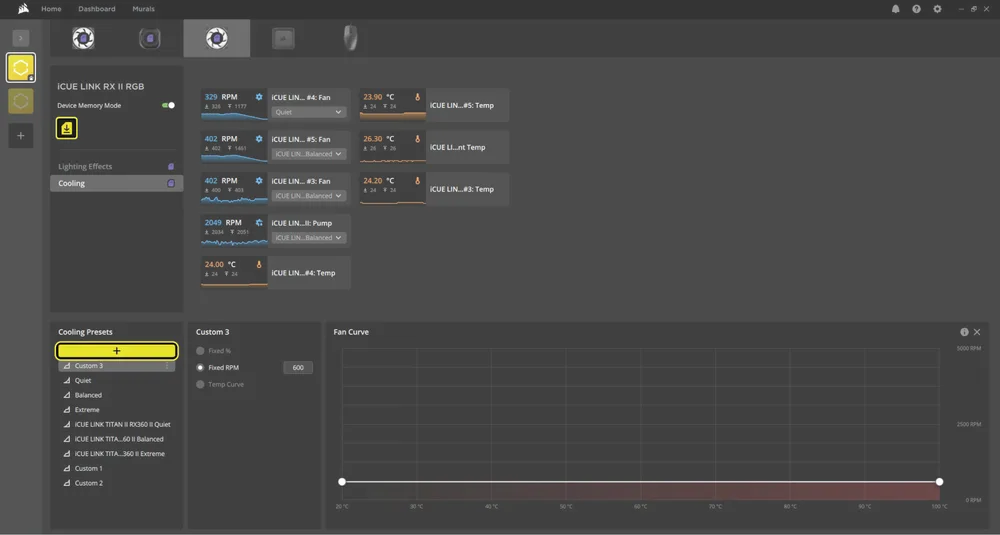Open the Dashboard tab
Screen dimensions: 1000x535
[97, 9]
